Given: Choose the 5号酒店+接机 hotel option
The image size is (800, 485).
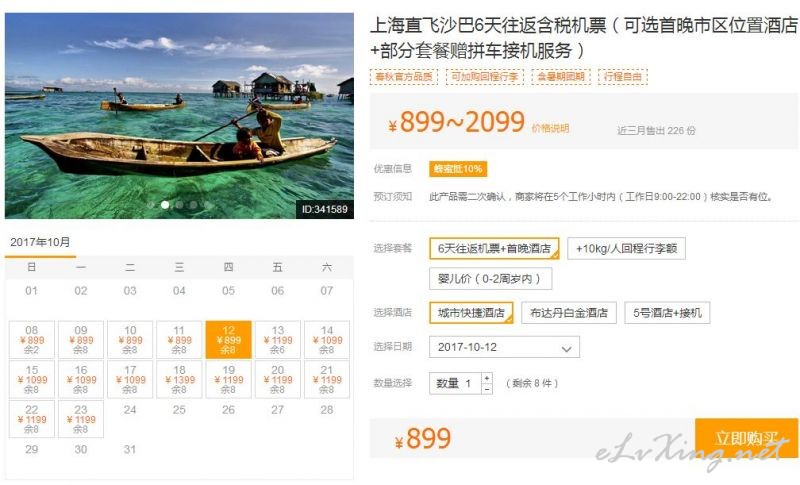Looking at the screenshot, I should (x=667, y=313).
